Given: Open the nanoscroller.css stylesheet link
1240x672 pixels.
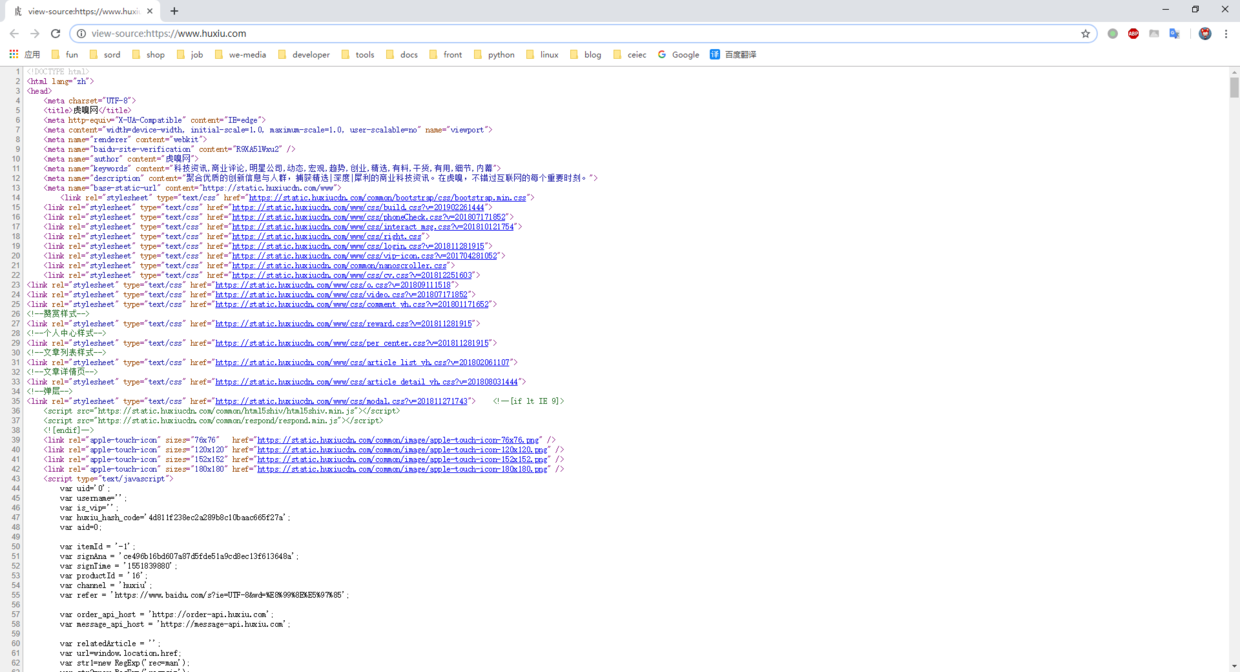Looking at the screenshot, I should coord(339,266).
